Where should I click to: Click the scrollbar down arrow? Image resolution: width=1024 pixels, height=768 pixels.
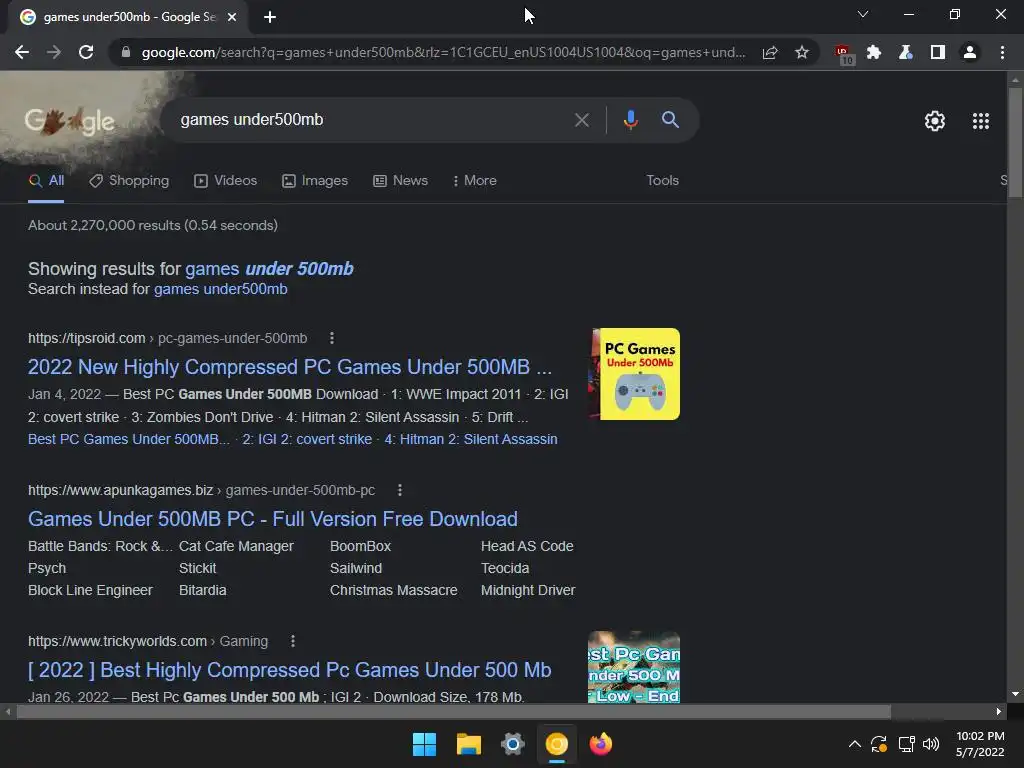[x=1015, y=694]
